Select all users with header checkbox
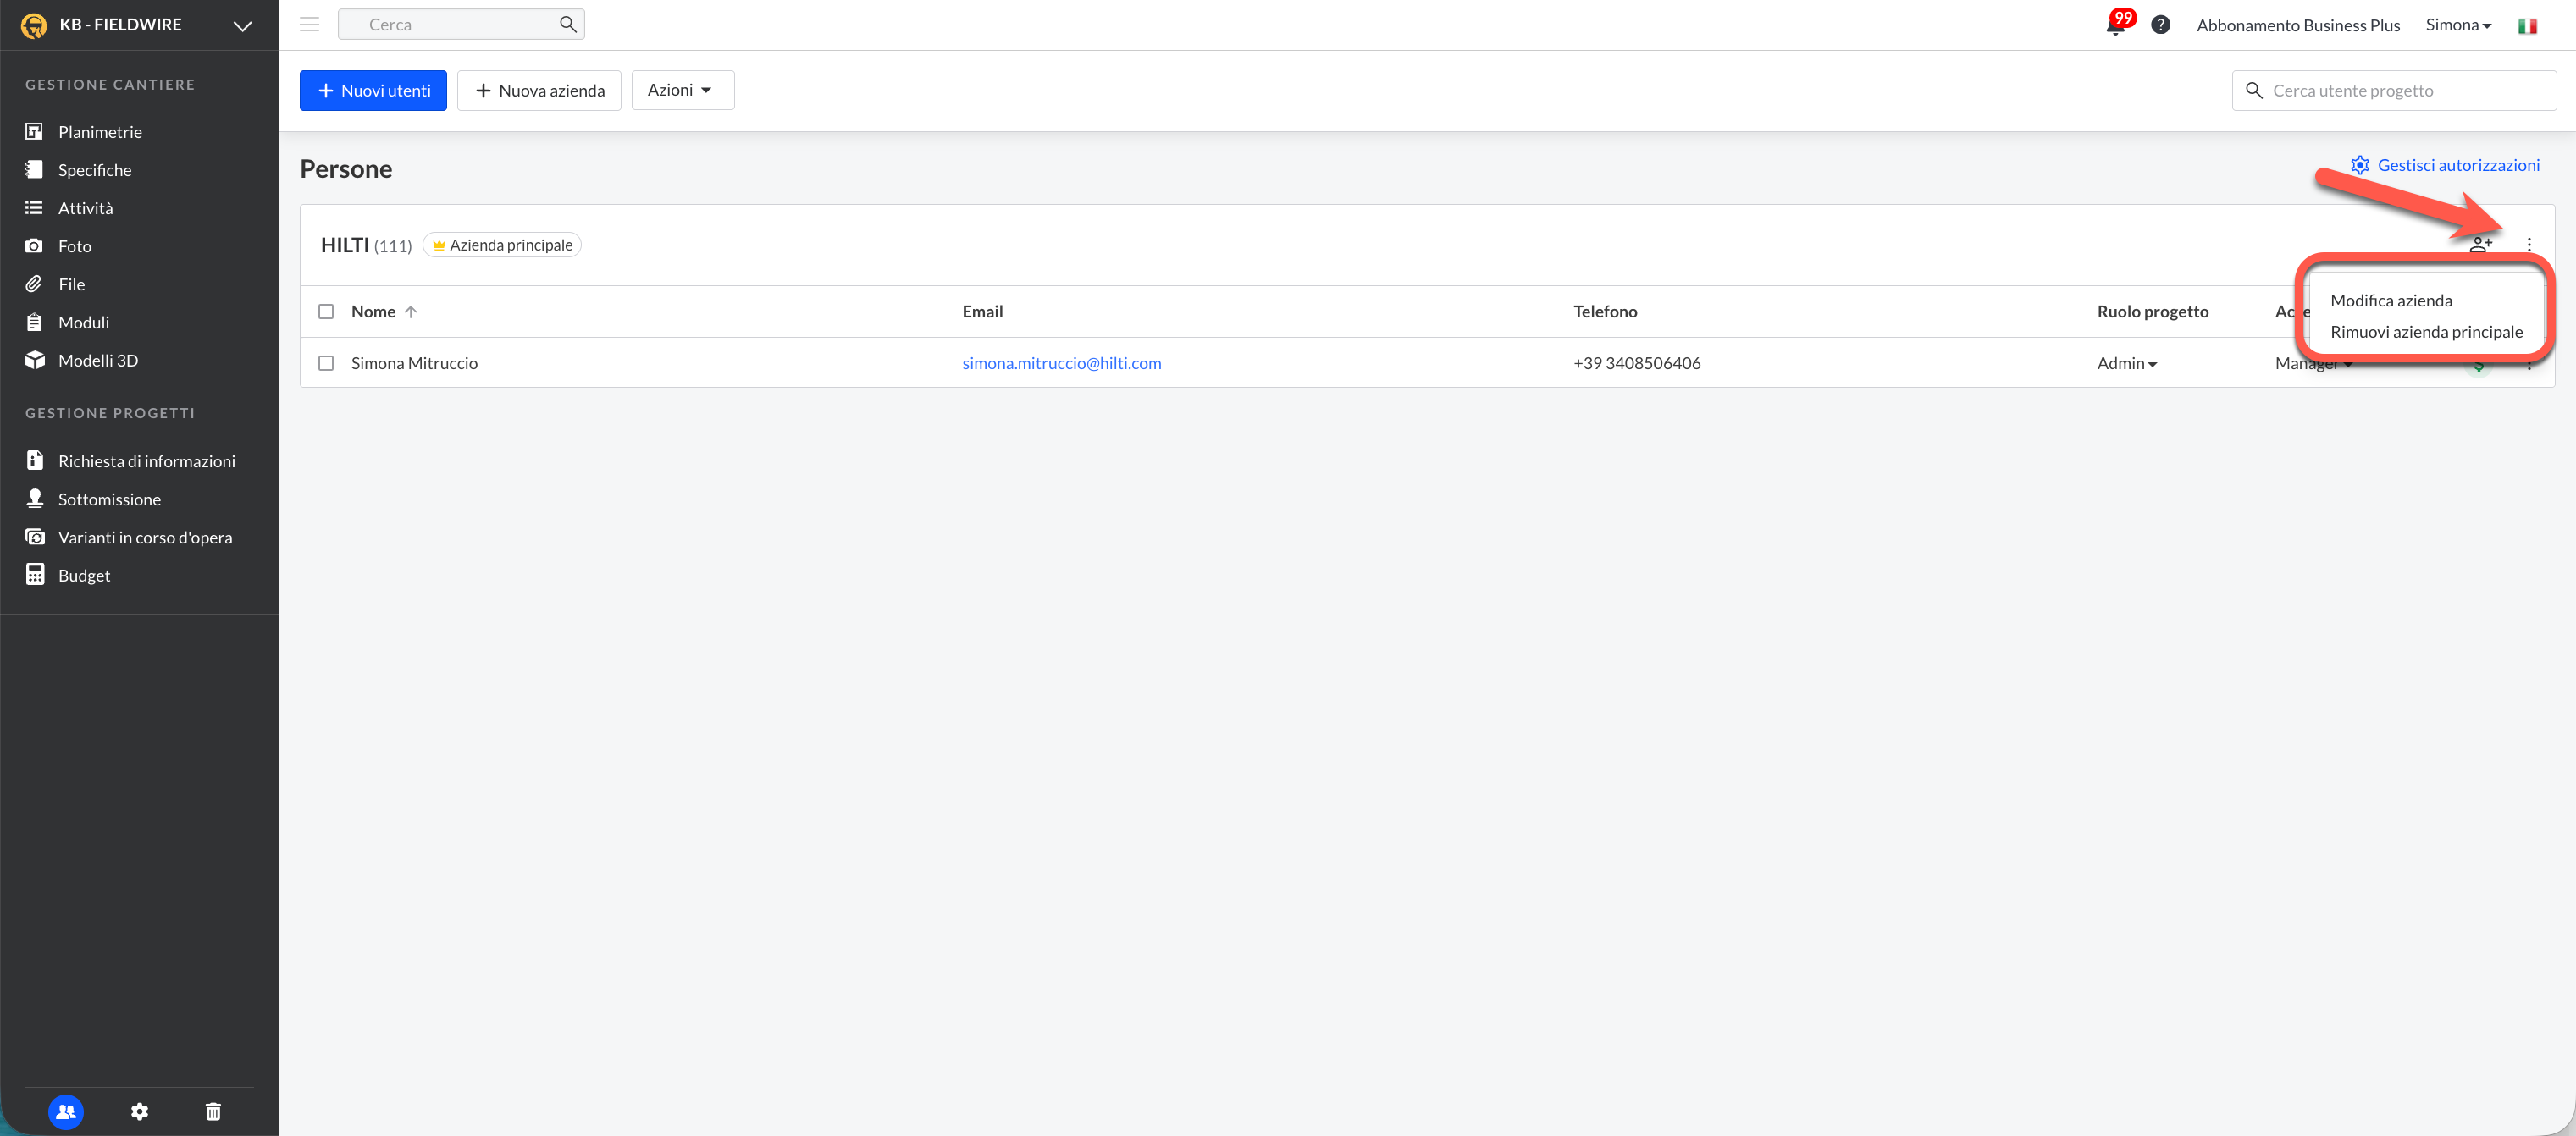This screenshot has height=1136, width=2576. coord(326,312)
